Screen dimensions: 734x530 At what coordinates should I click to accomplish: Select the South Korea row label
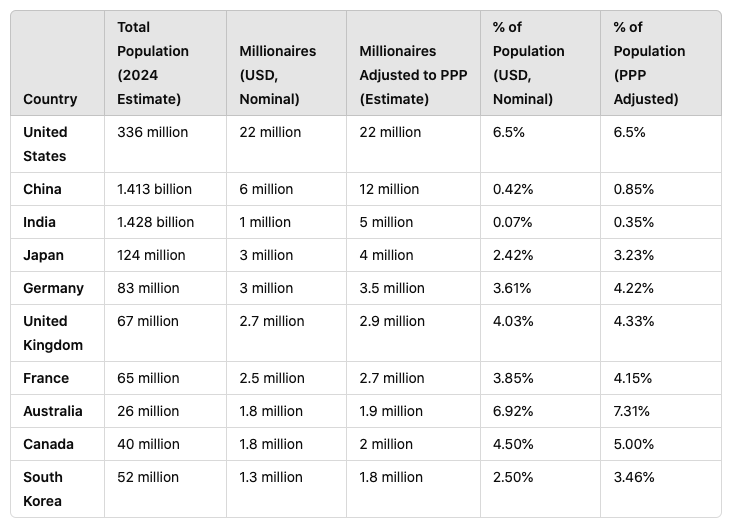43,489
